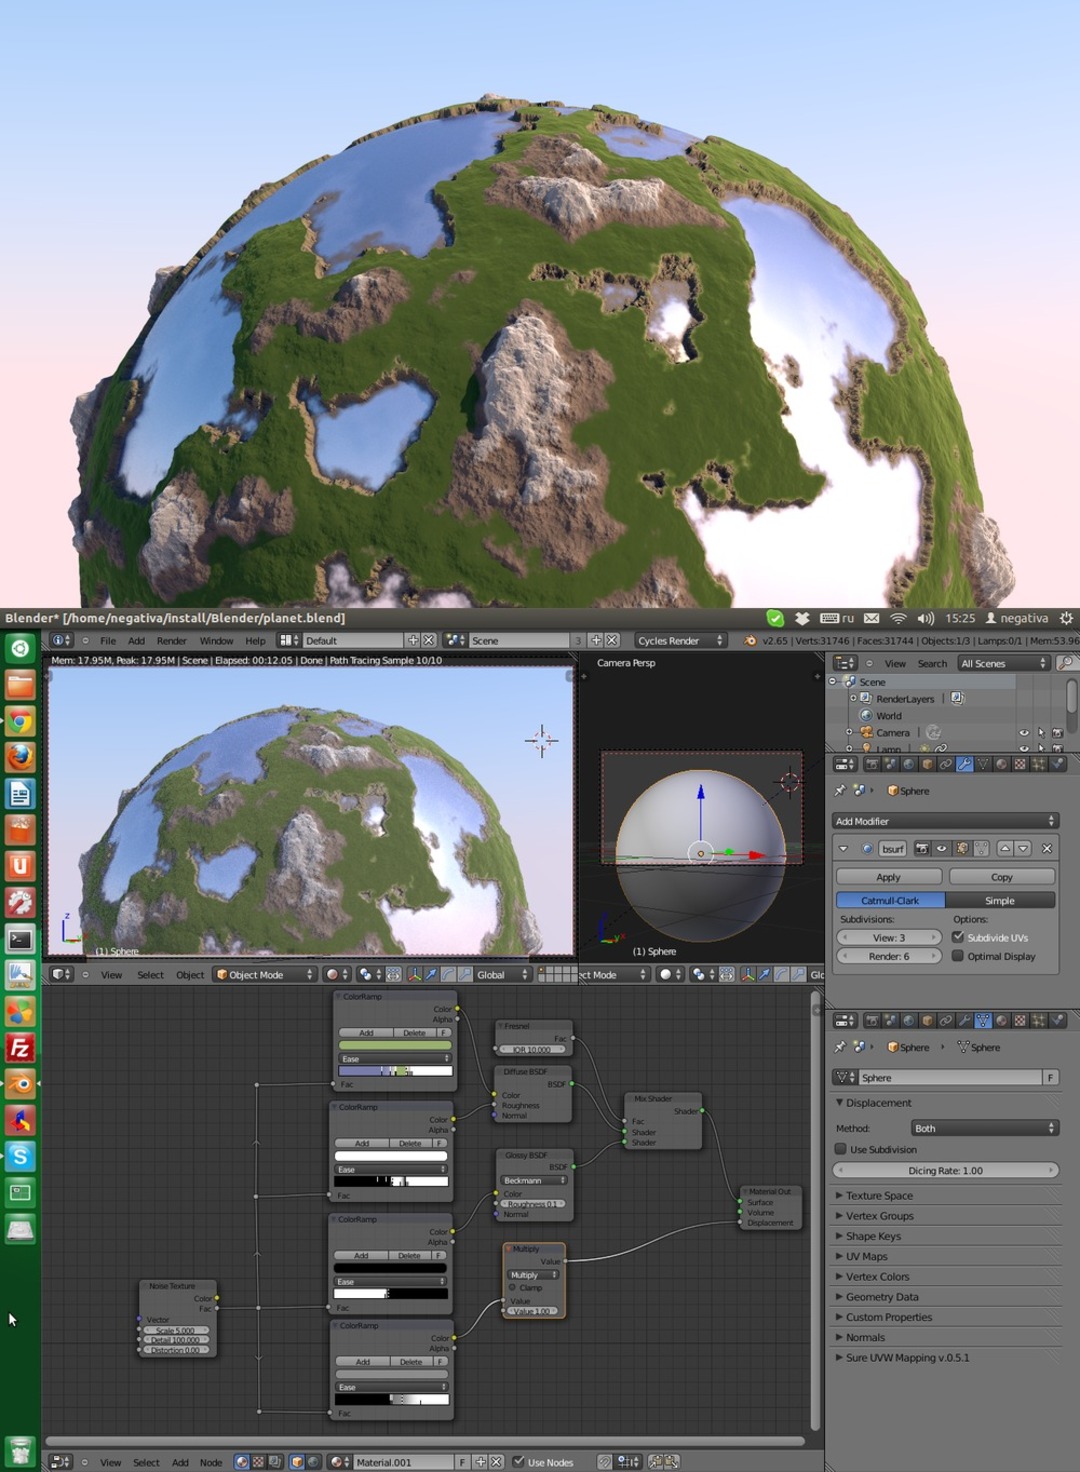Viewport: 1080px width, 1472px height.
Task: Launch FileZilla from the Ubuntu dock
Action: click(20, 1048)
